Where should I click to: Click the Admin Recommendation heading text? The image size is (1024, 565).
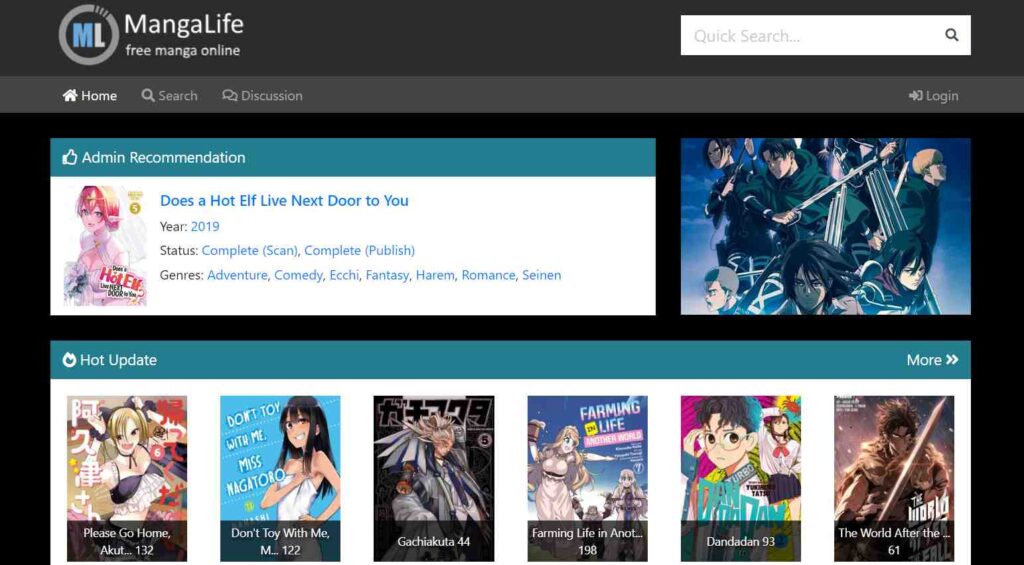(x=163, y=157)
